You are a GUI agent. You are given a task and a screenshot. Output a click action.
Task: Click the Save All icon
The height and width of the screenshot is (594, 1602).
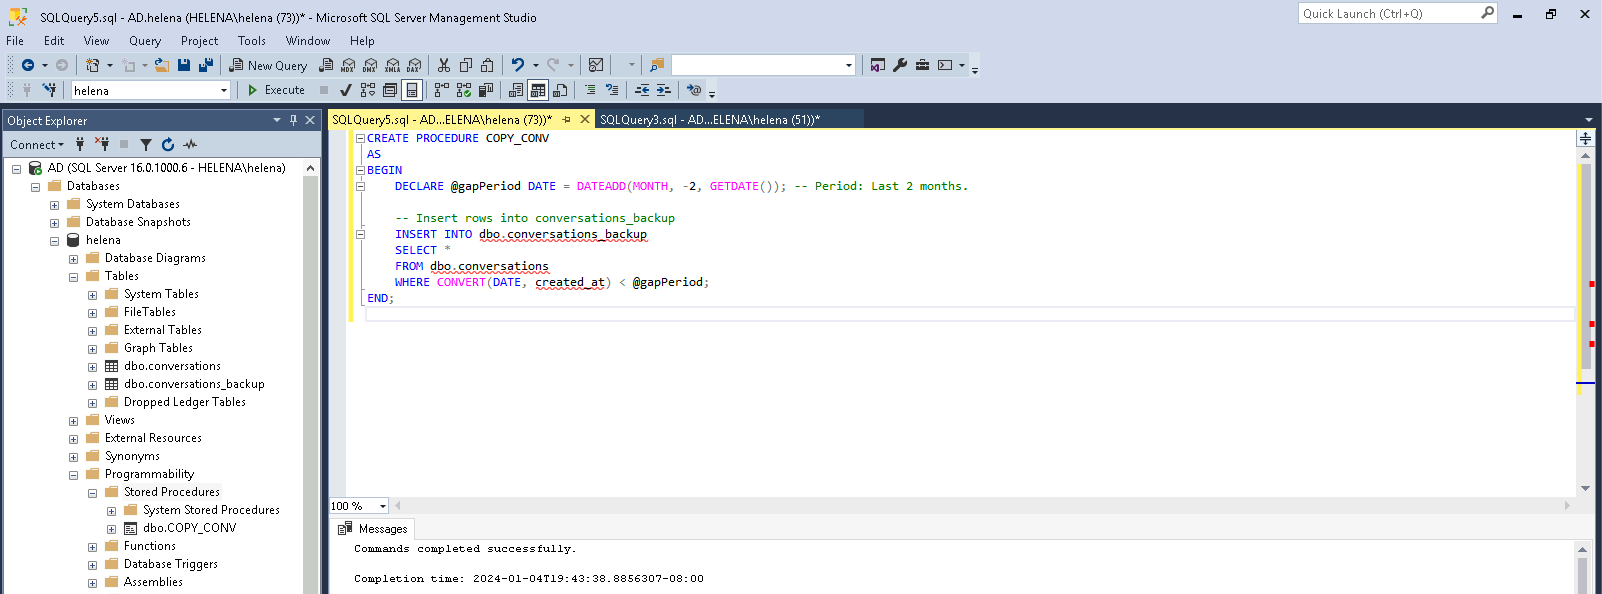[x=206, y=65]
